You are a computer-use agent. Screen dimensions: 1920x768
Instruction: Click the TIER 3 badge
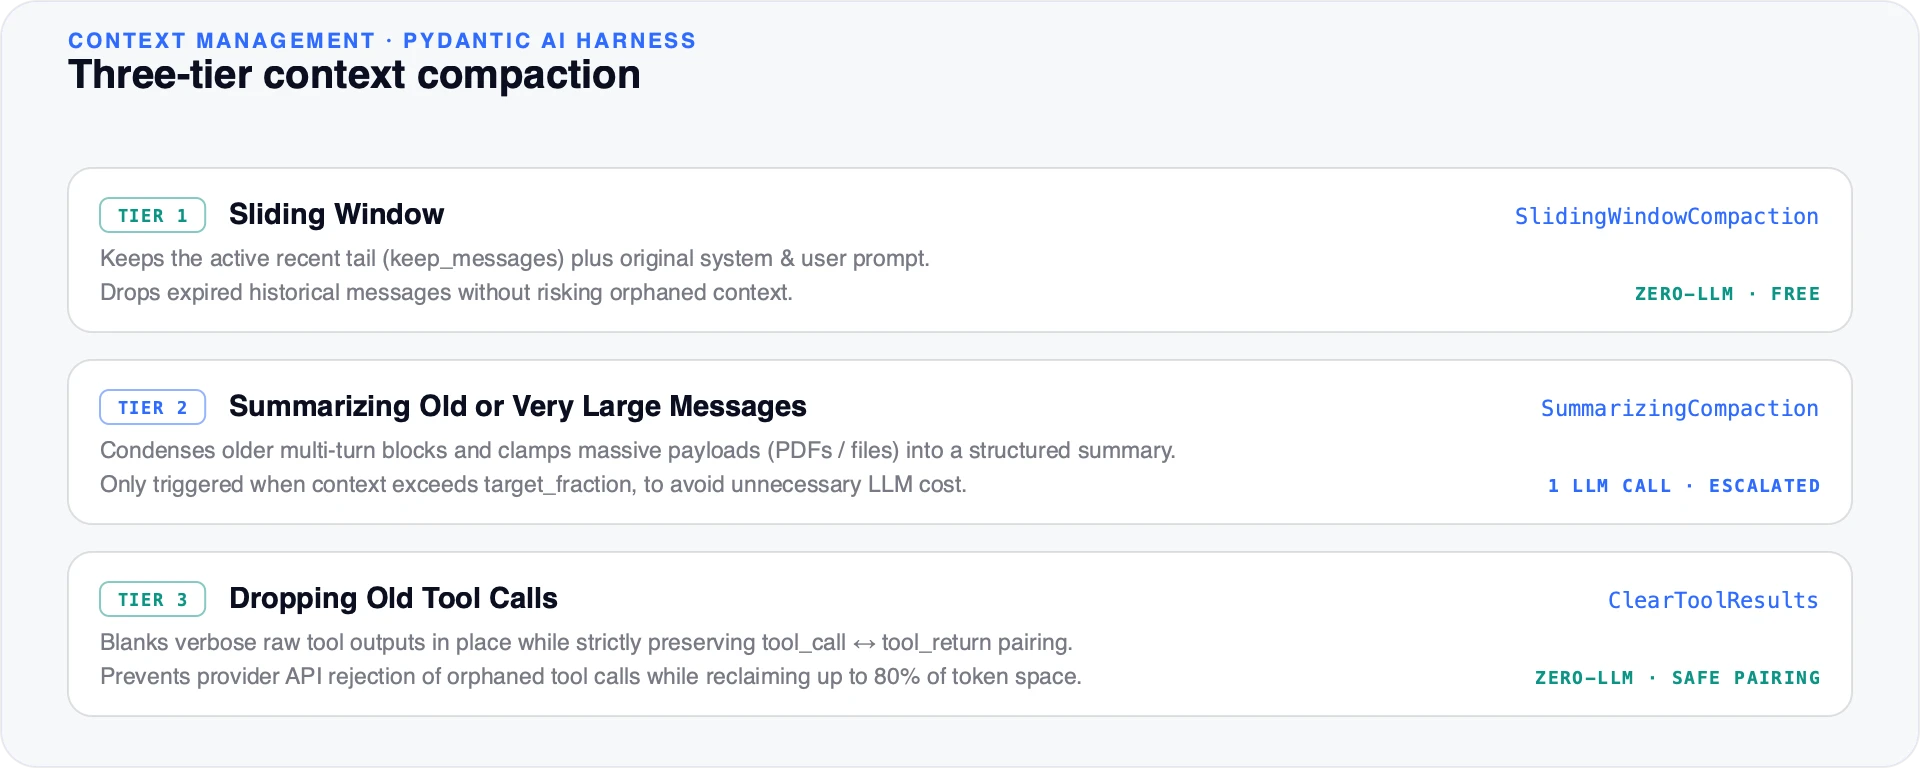[152, 599]
